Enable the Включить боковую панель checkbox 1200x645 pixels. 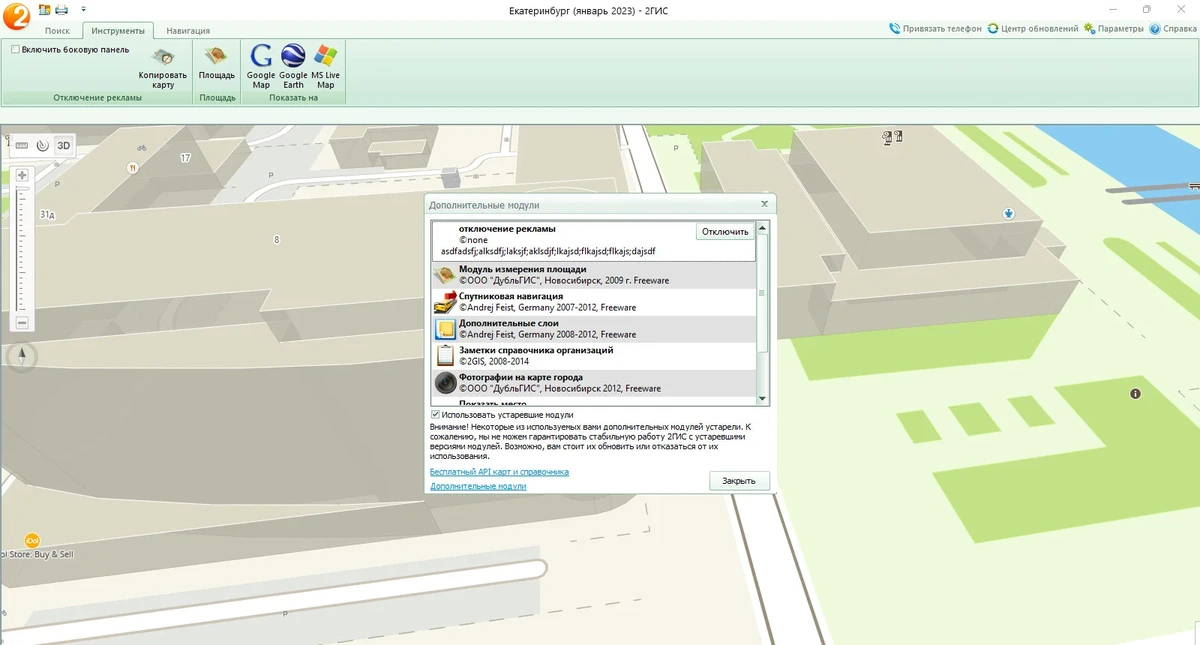coord(16,49)
